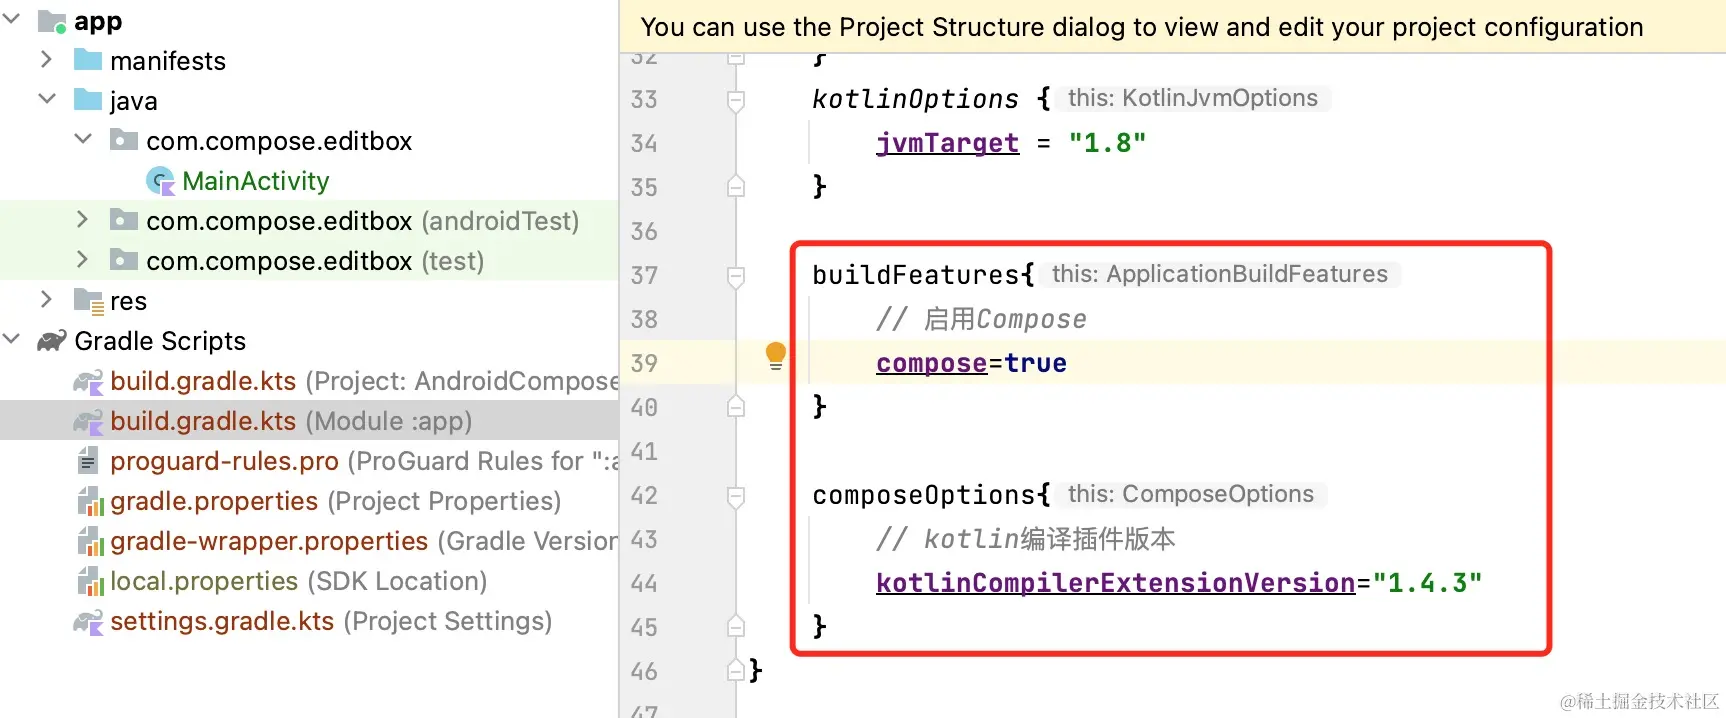
Task: Expand the com.compose.editbox (androidTest) package
Action: (x=83, y=220)
